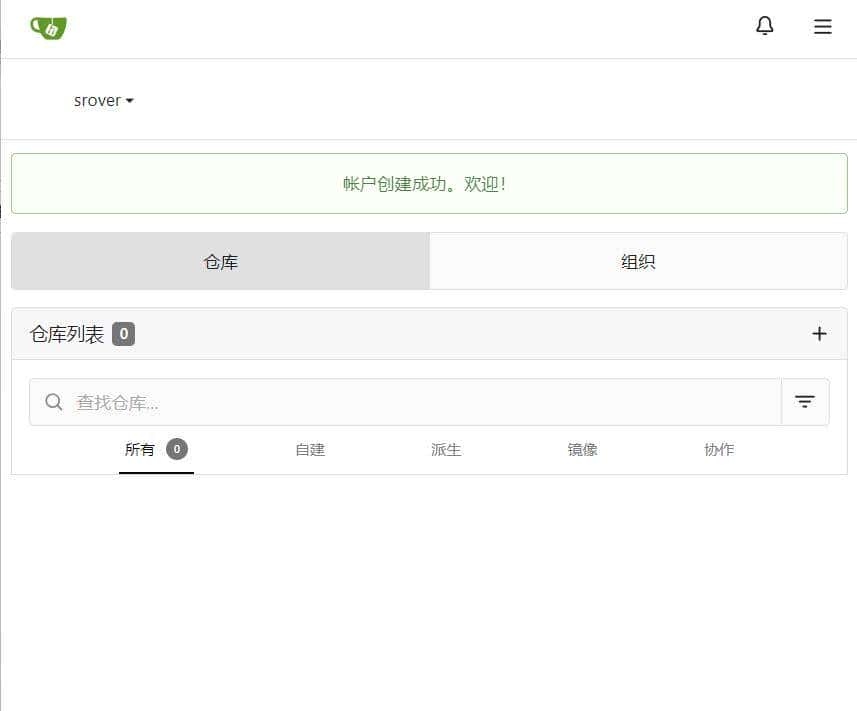
Task: Enable the 派生 repository filter
Action: pyautogui.click(x=445, y=449)
